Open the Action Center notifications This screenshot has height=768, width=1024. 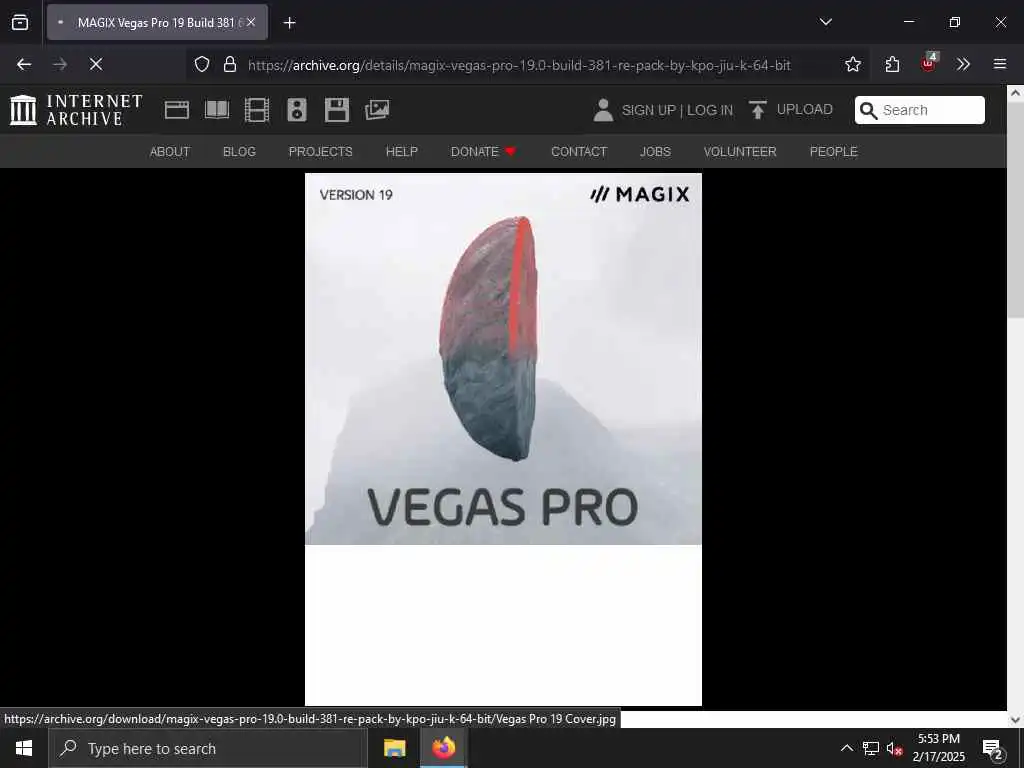tap(992, 748)
